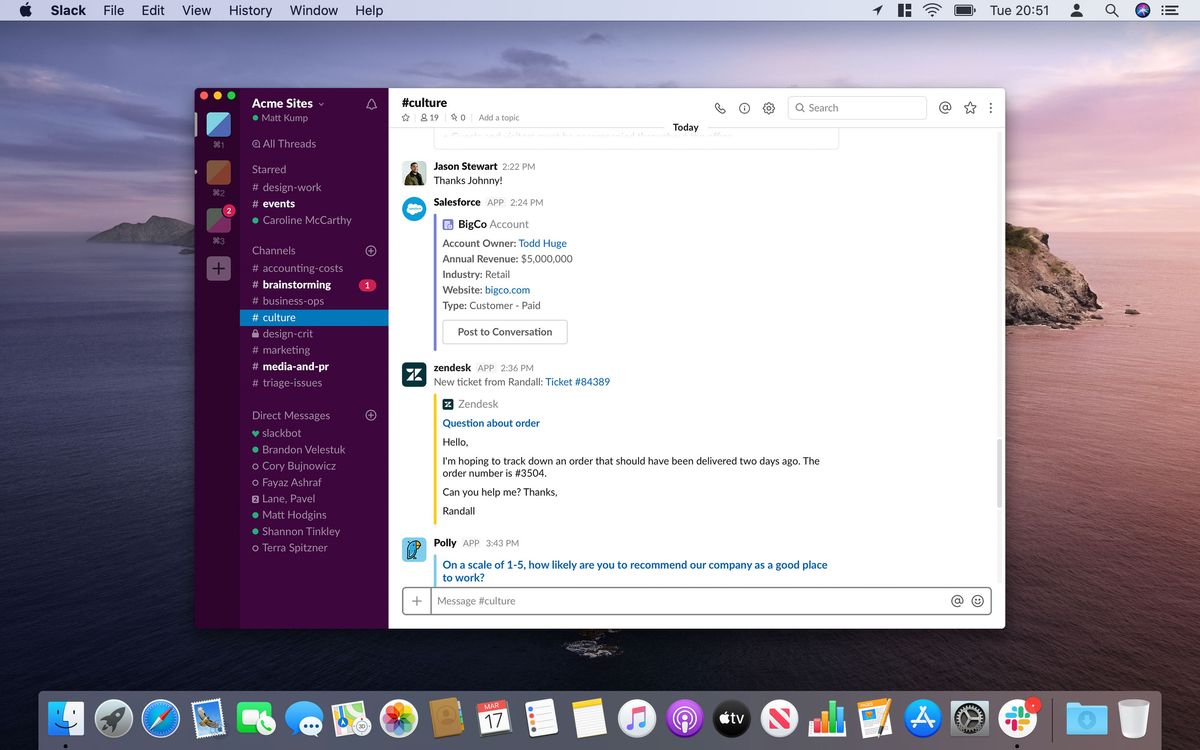Image resolution: width=1200 pixels, height=750 pixels.
Task: Select the mention icon inside the message bar
Action: pyautogui.click(x=958, y=600)
